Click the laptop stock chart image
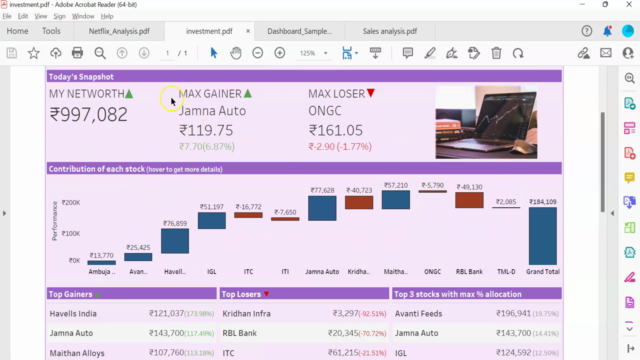This screenshot has width=640, height=360. (x=486, y=122)
